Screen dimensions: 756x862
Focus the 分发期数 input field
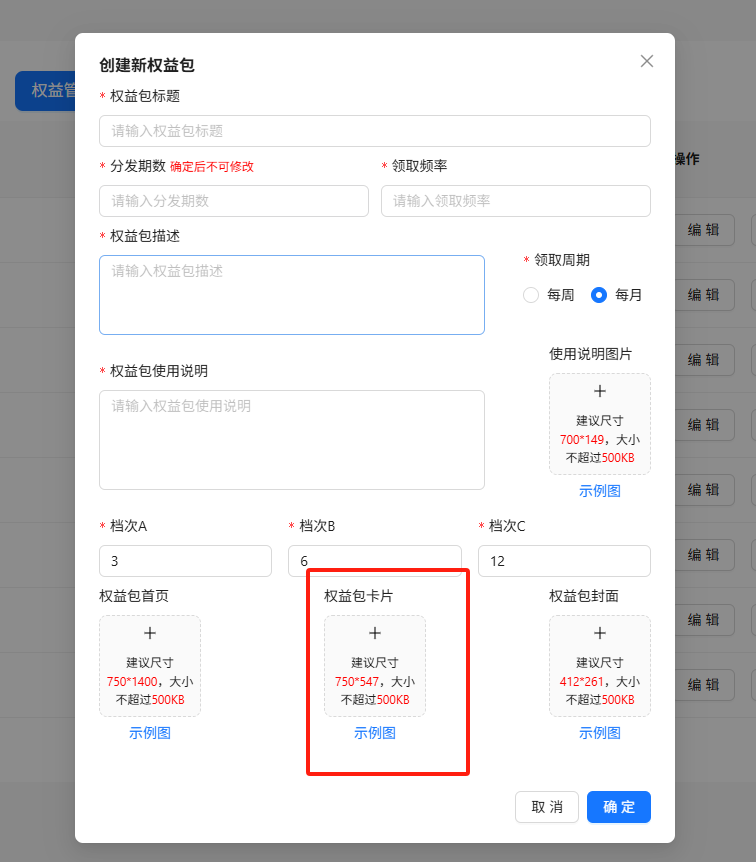(x=234, y=201)
